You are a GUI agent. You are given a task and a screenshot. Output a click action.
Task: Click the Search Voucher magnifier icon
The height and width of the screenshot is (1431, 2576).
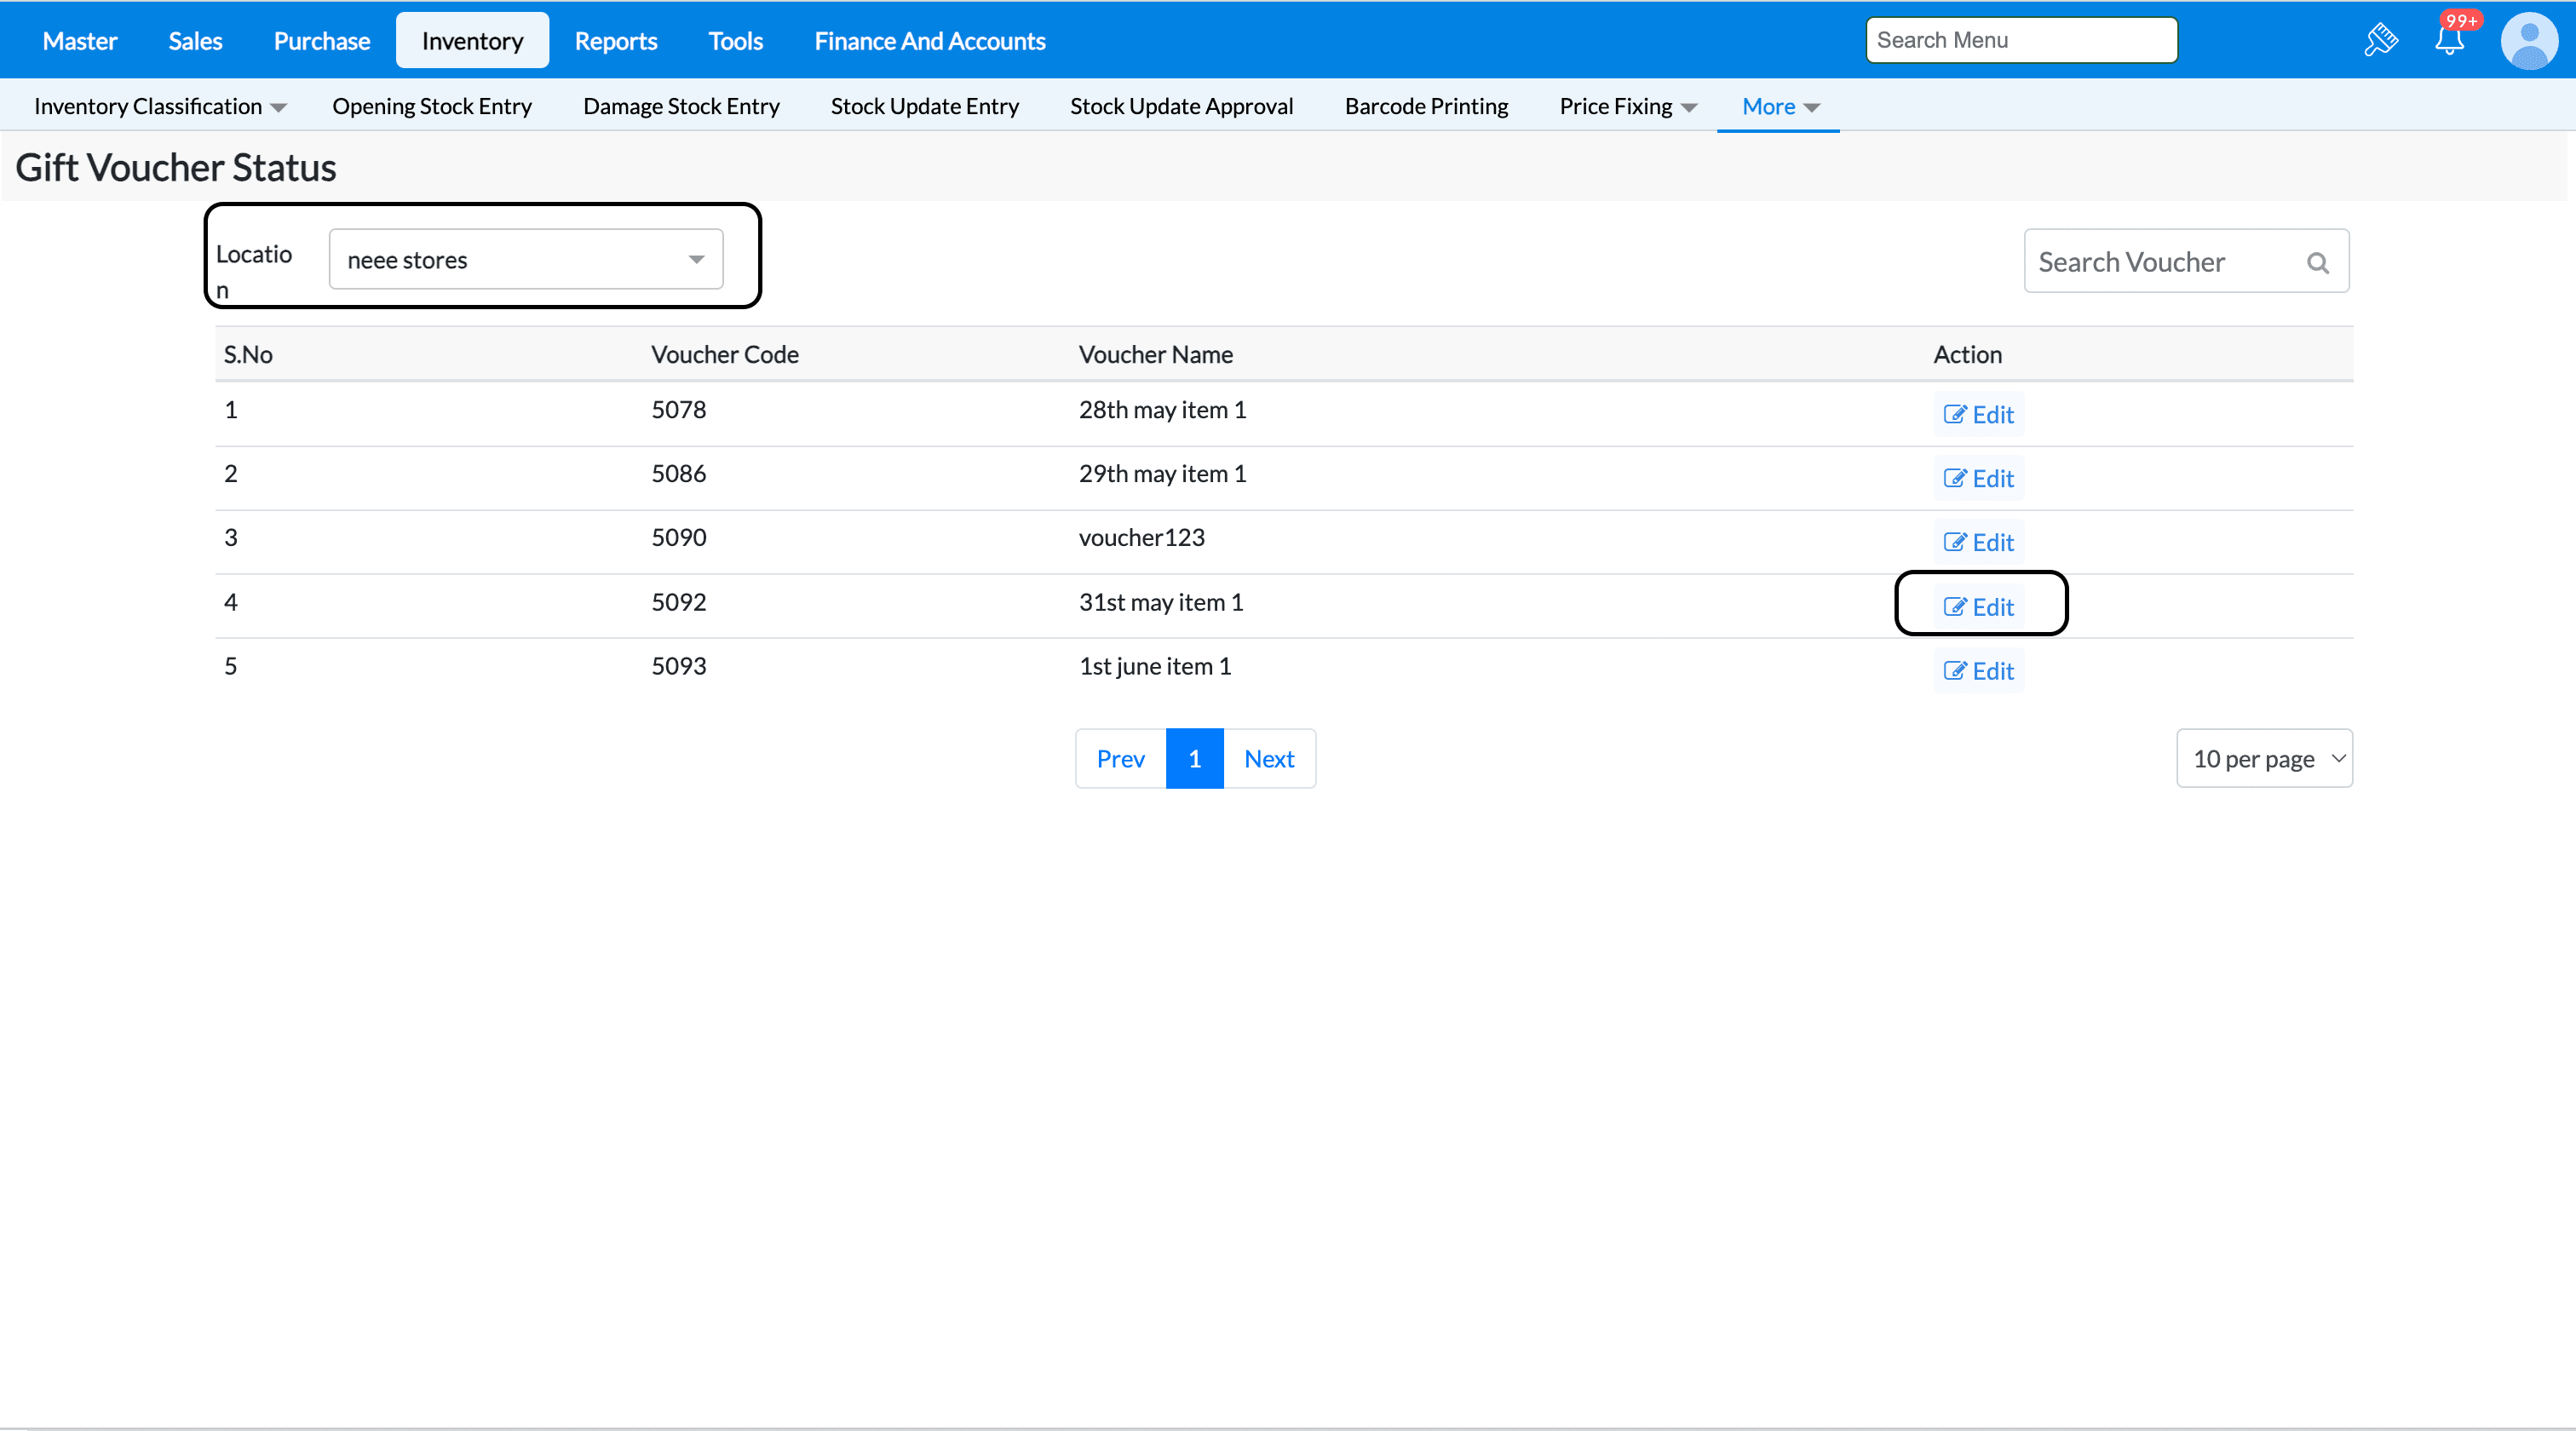click(2317, 263)
